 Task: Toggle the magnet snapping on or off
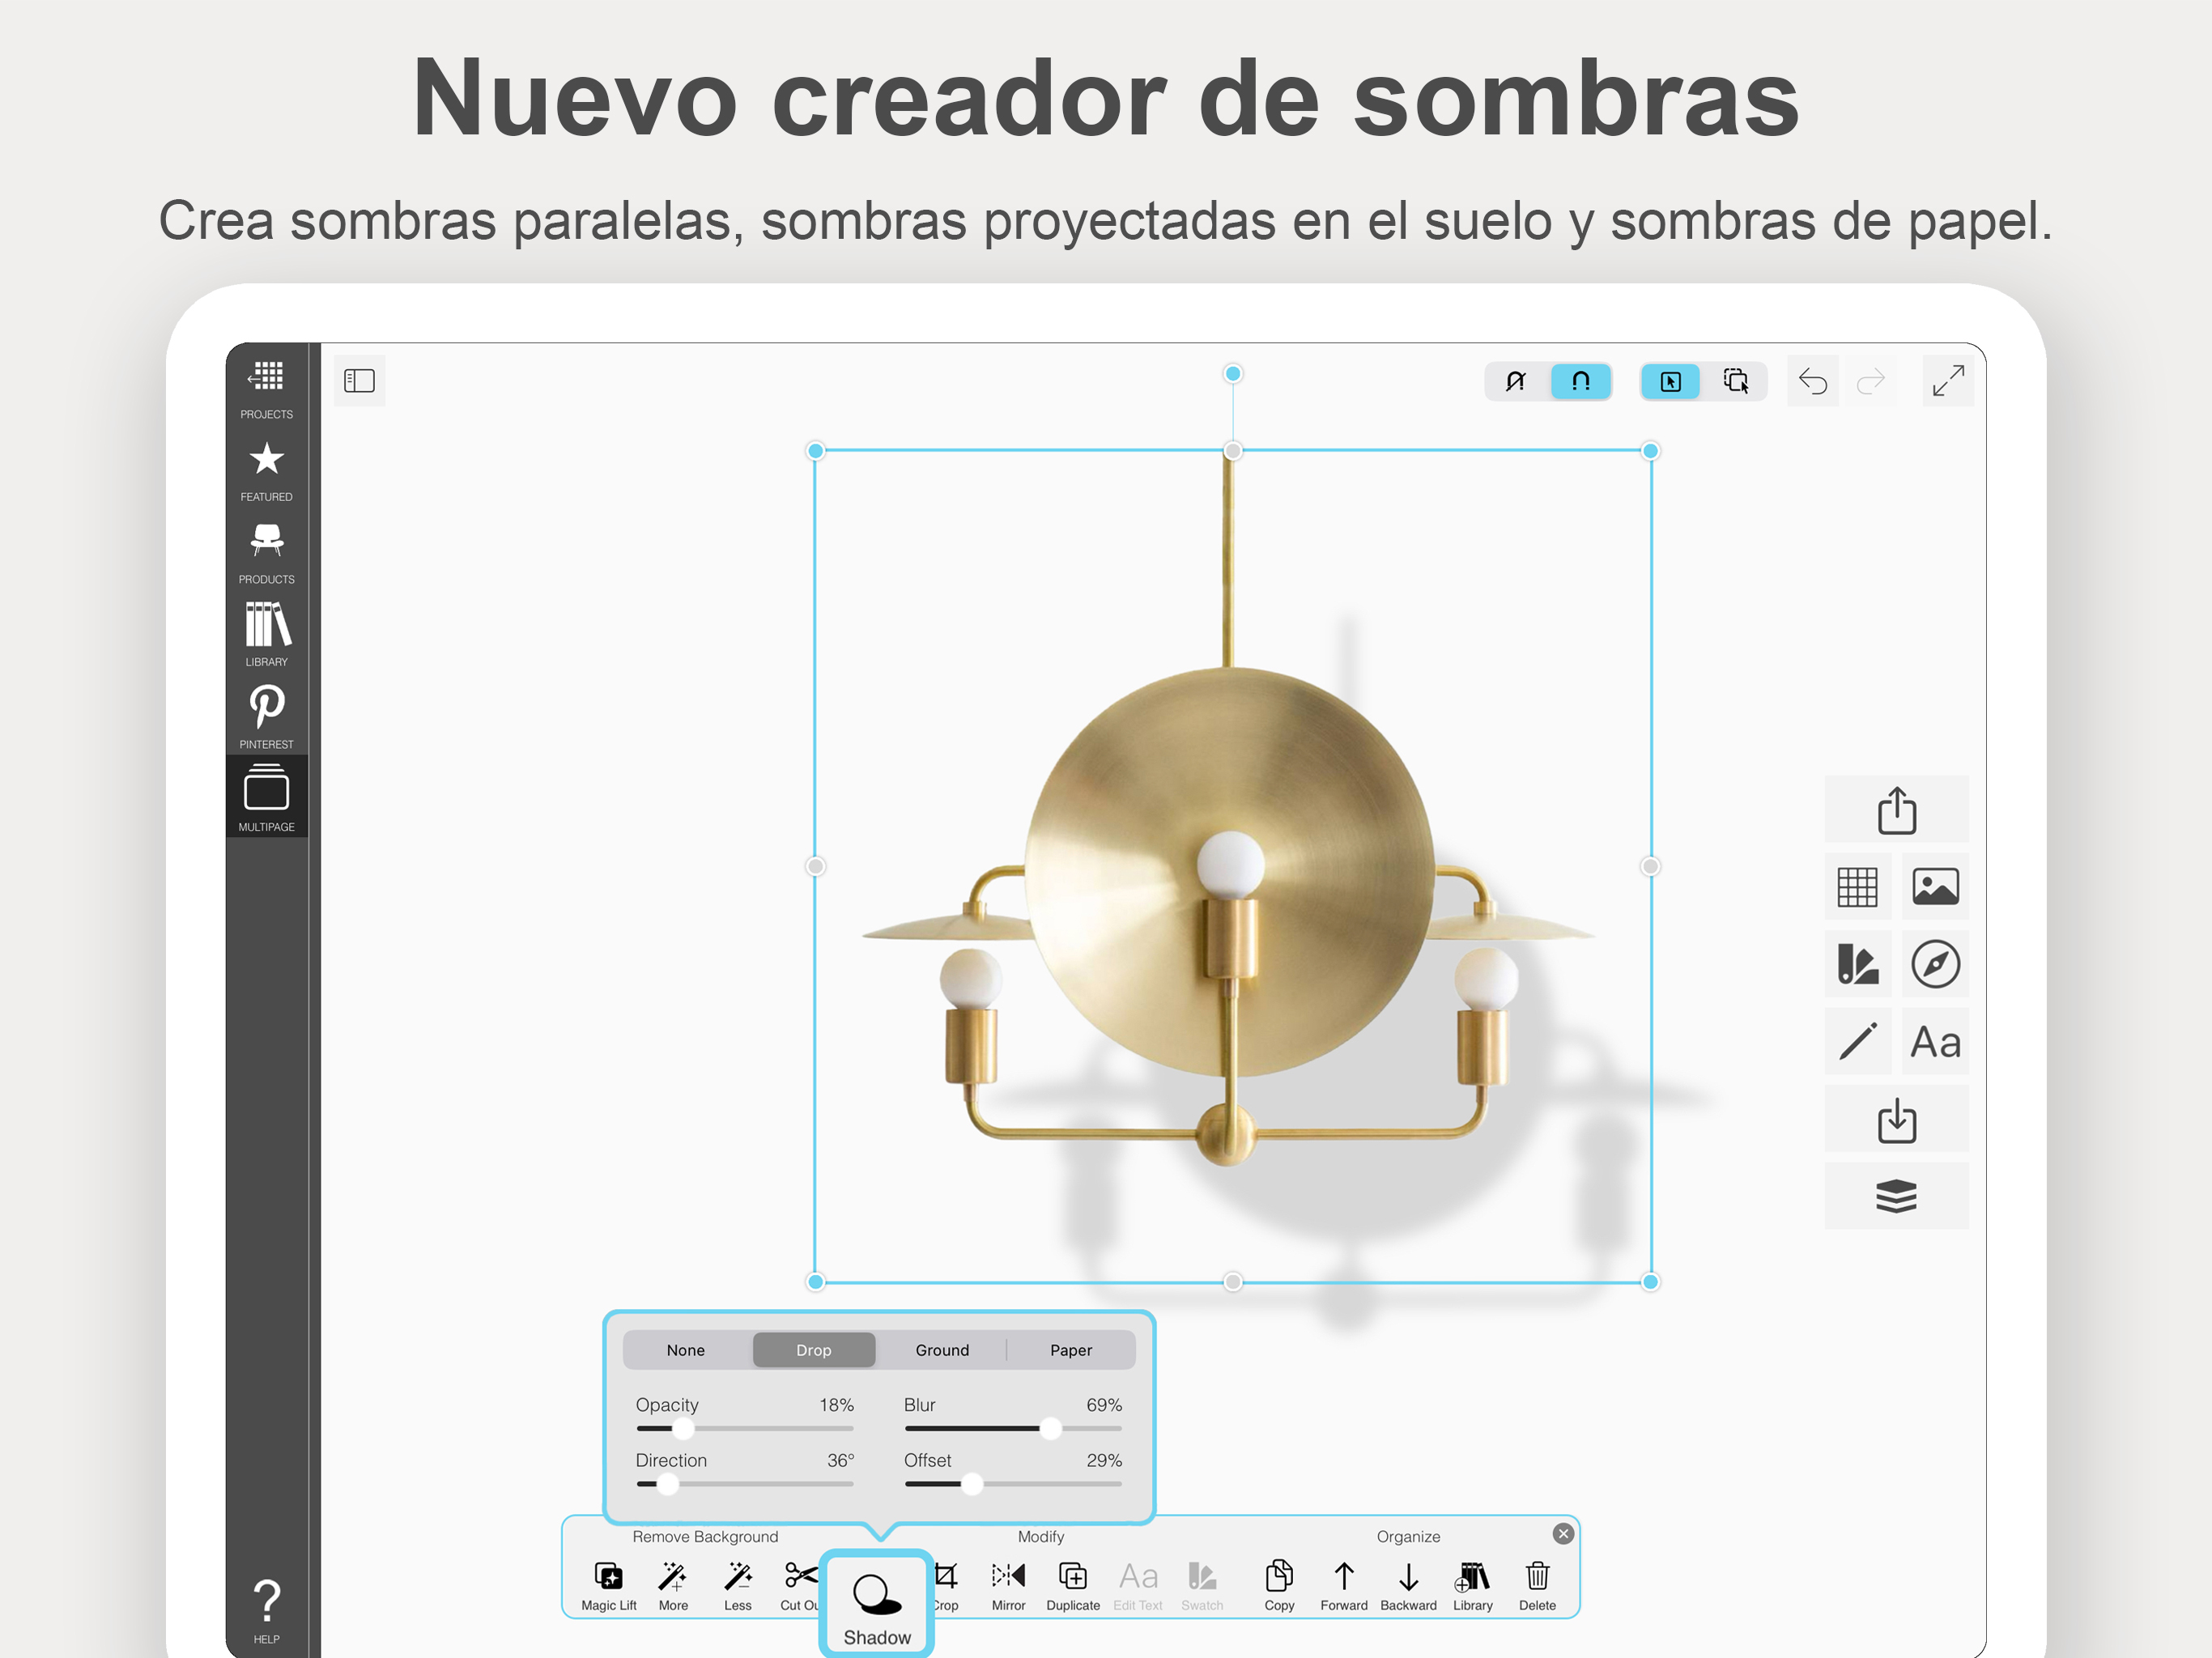[x=1580, y=381]
